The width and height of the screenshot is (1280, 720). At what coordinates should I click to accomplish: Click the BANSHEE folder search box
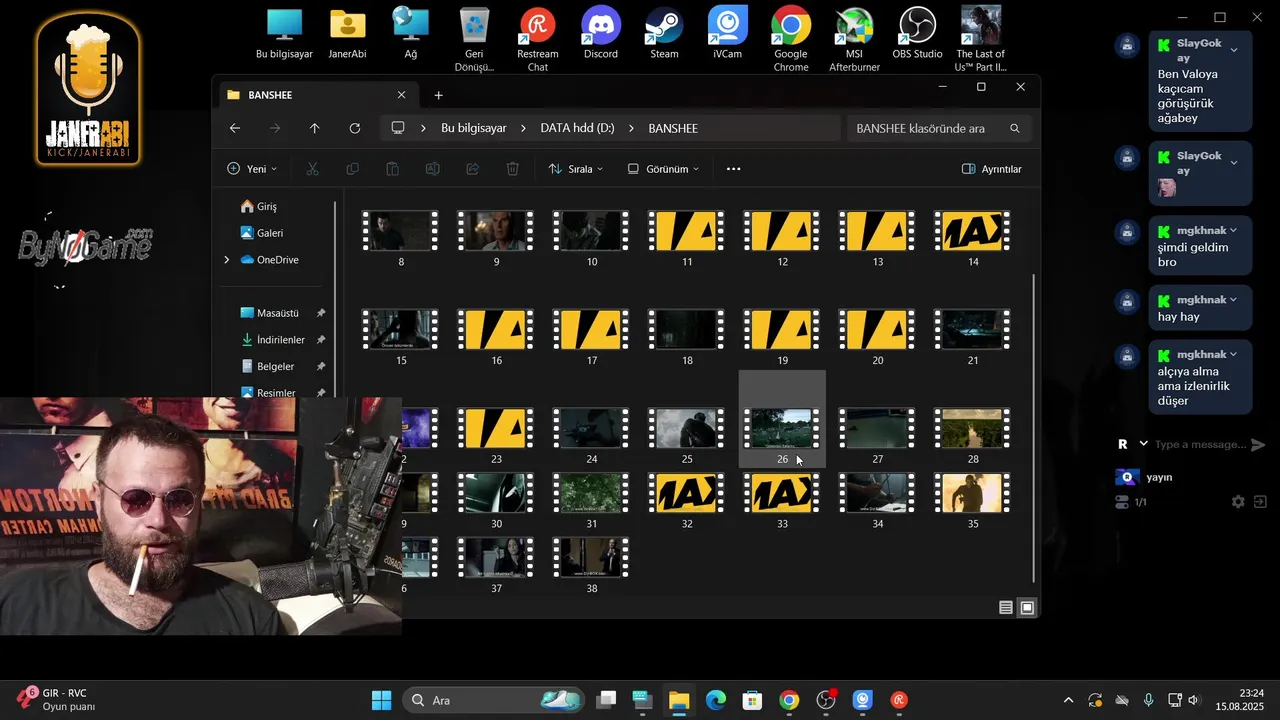938,128
